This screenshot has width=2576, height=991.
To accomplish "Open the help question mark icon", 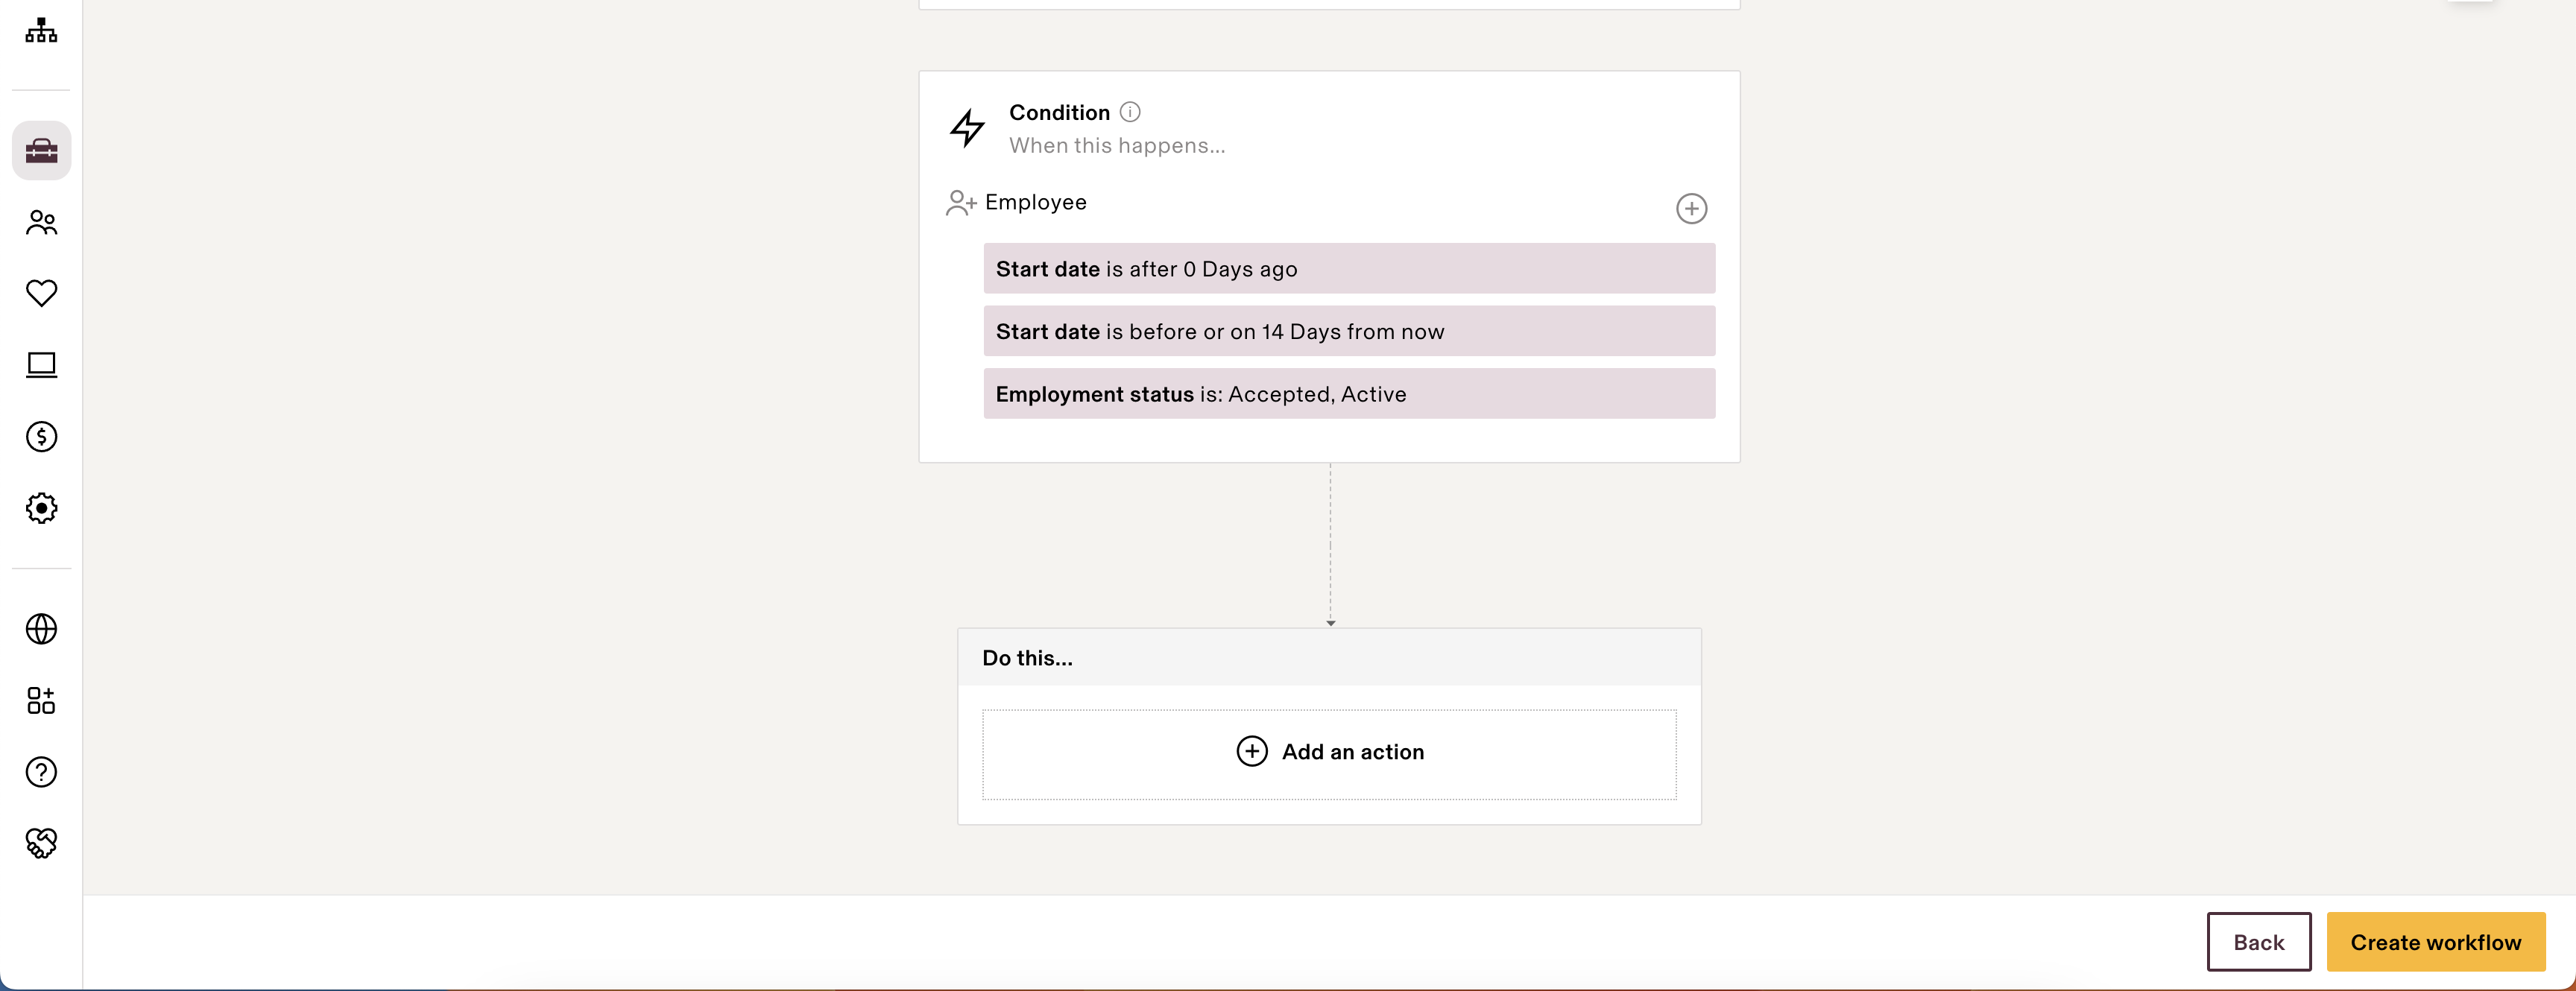I will (x=41, y=771).
